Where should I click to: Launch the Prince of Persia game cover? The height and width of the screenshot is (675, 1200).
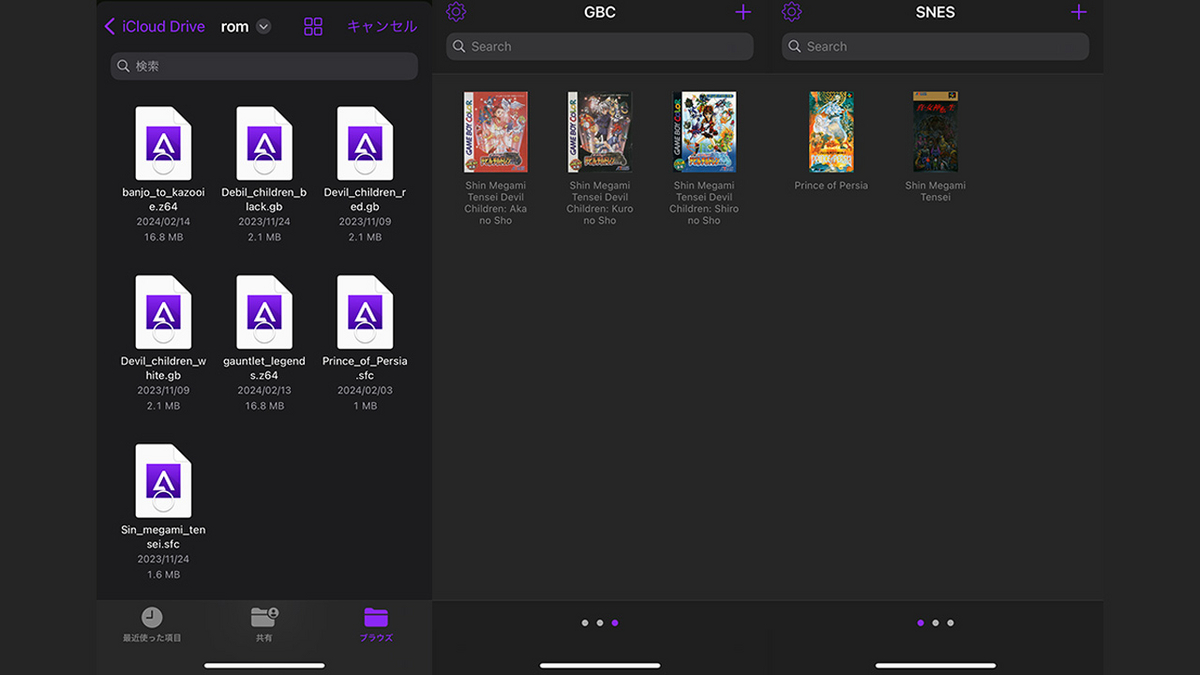click(831, 132)
